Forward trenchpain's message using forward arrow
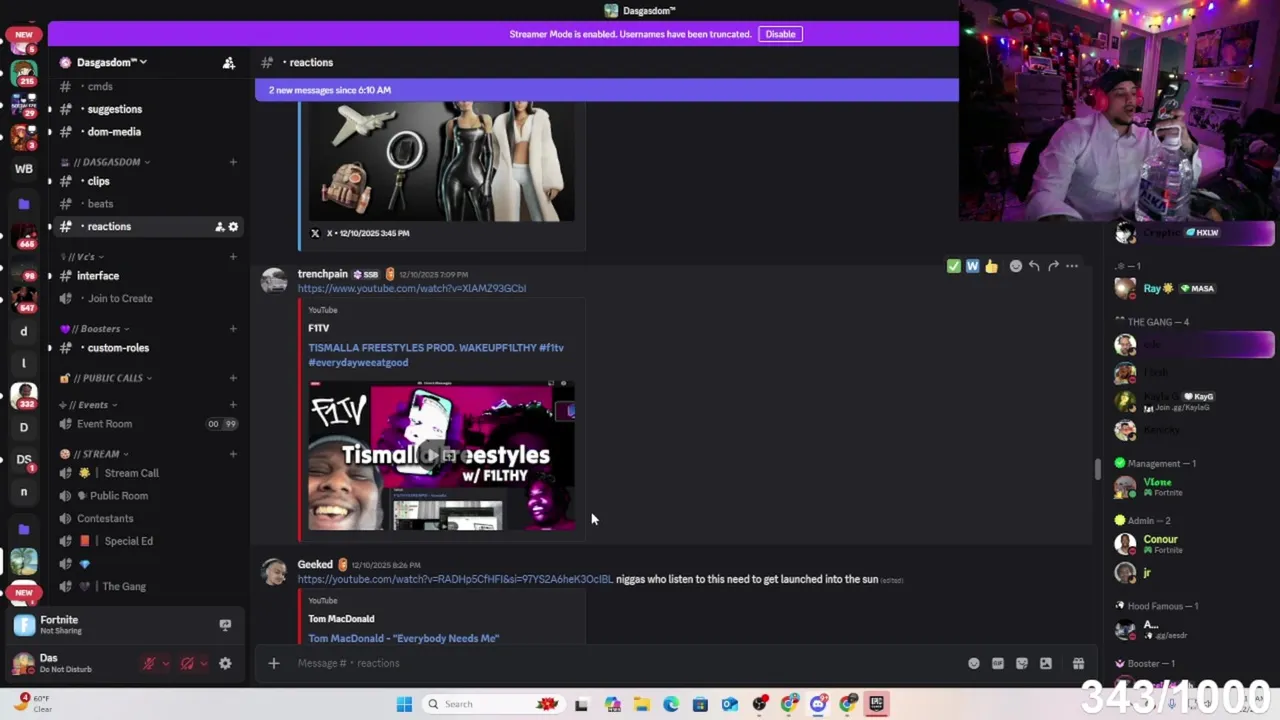Image resolution: width=1280 pixels, height=720 pixels. (x=1053, y=266)
